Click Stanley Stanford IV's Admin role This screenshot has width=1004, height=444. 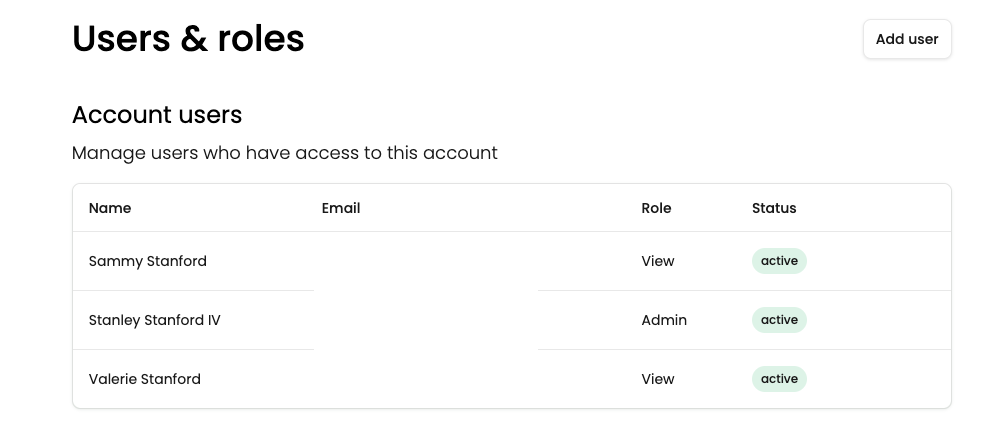pos(664,320)
